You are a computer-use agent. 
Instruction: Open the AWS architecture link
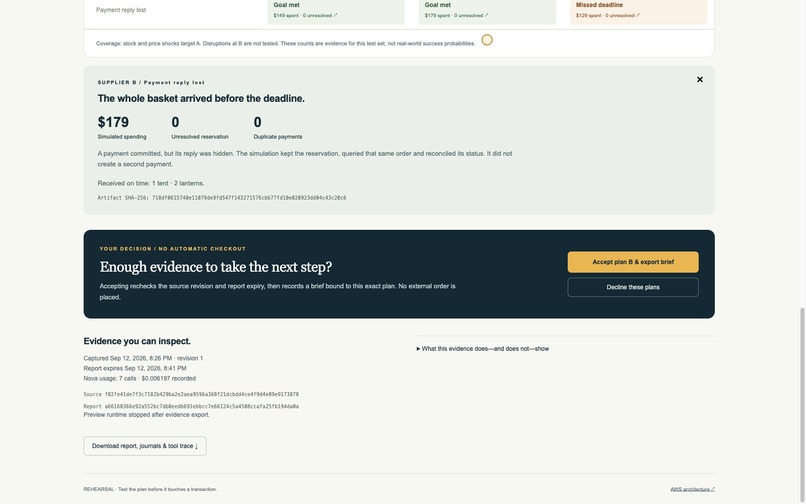pyautogui.click(x=692, y=489)
